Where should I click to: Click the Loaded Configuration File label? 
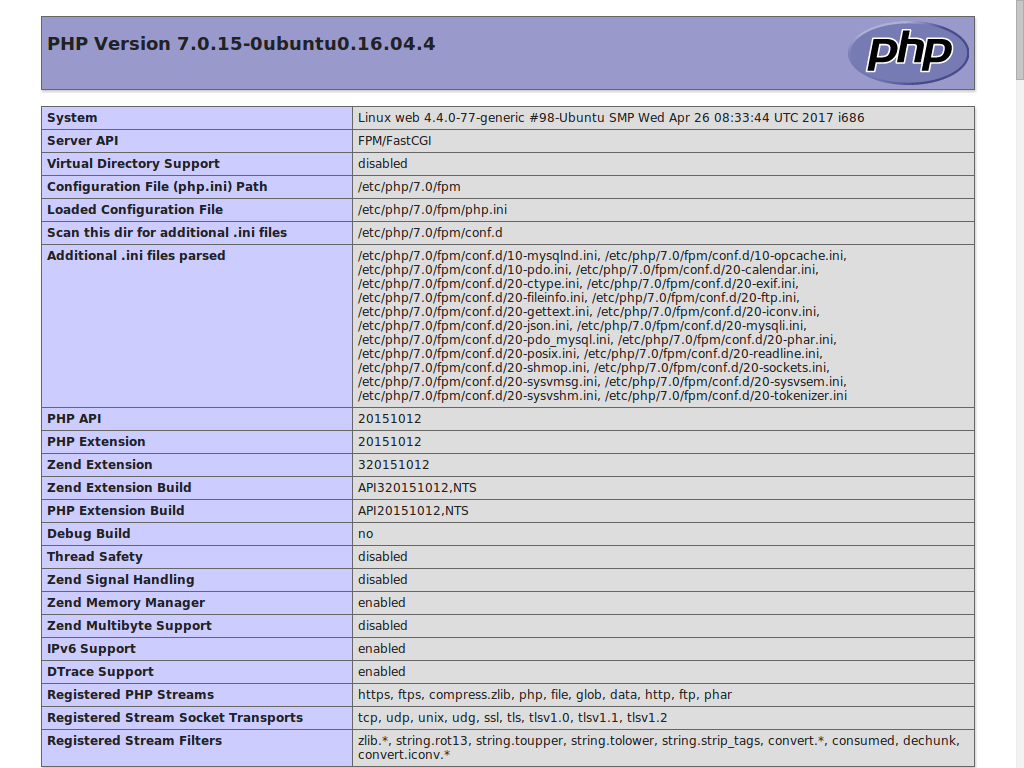pyautogui.click(x=135, y=210)
